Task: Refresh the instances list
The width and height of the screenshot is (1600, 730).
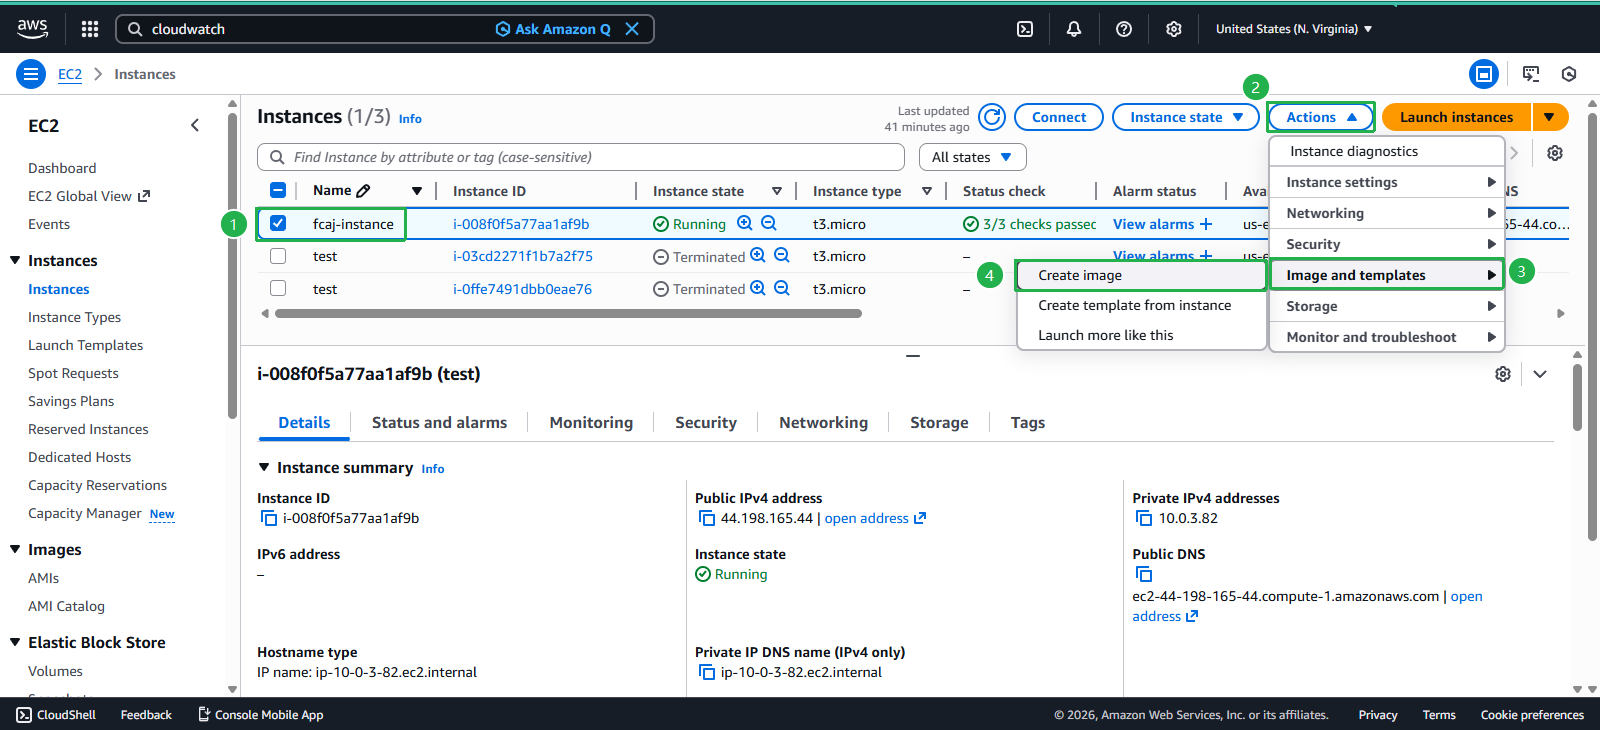Action: [992, 117]
